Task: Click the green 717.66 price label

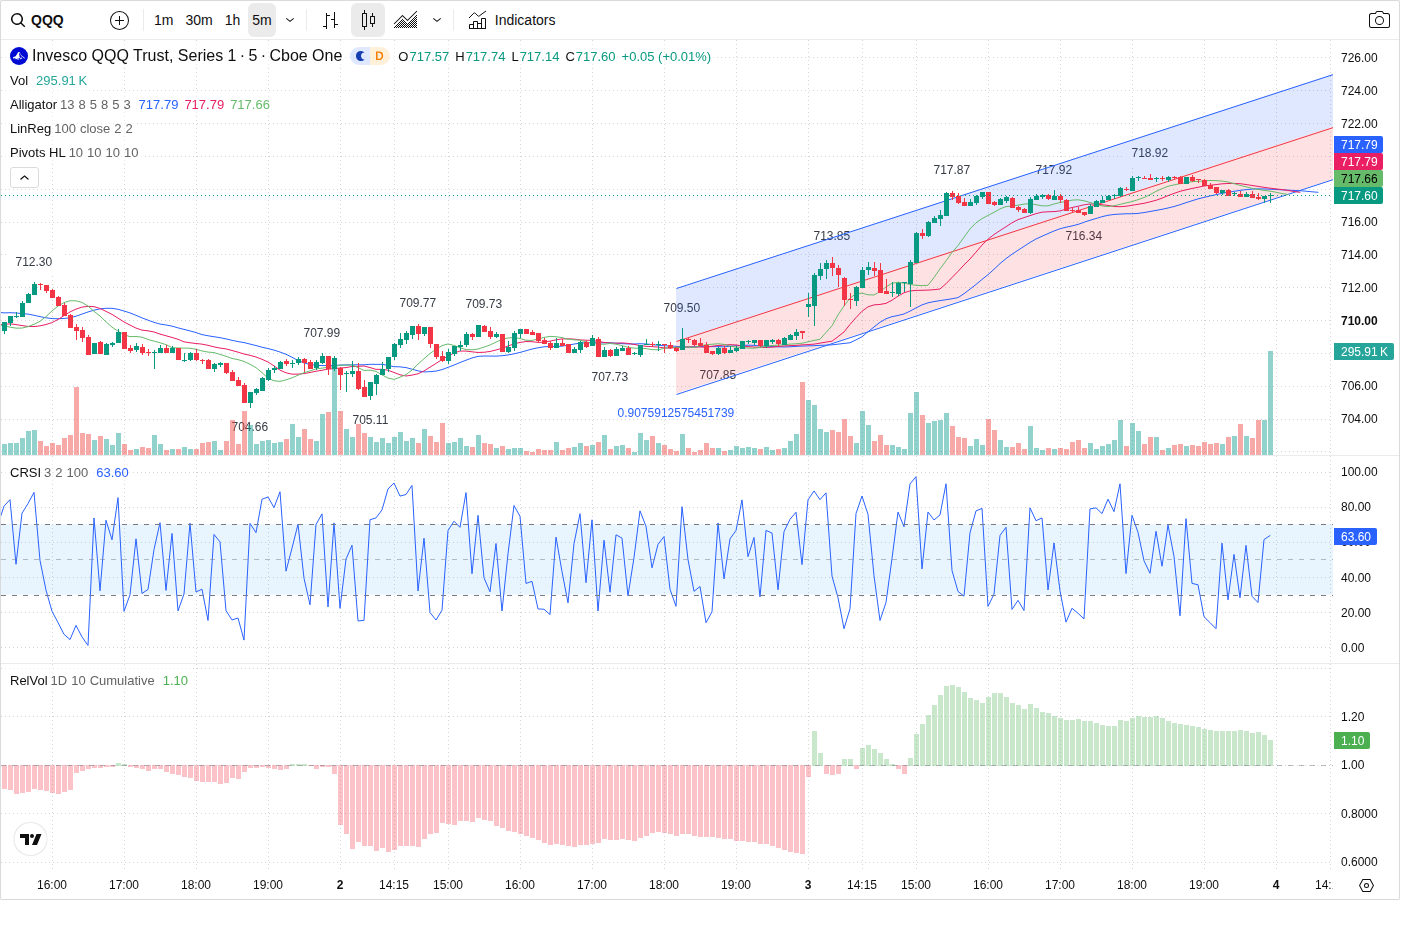Action: 1358,179
